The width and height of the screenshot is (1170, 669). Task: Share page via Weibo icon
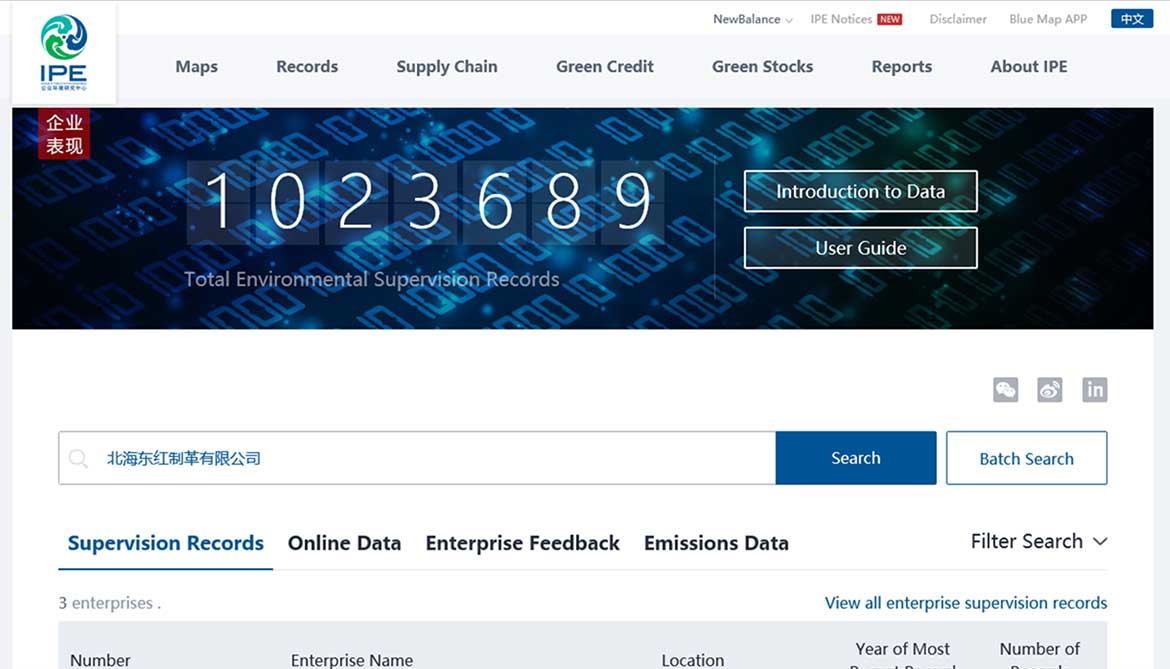1049,390
